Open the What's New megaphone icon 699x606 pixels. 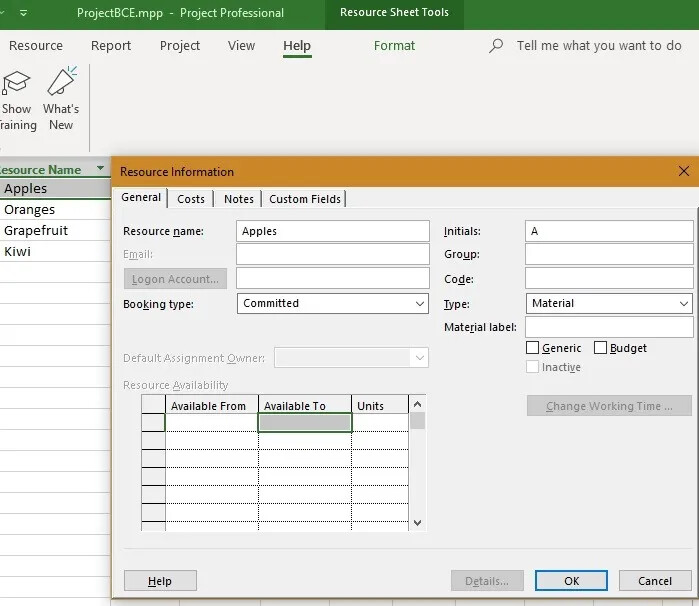pos(62,81)
